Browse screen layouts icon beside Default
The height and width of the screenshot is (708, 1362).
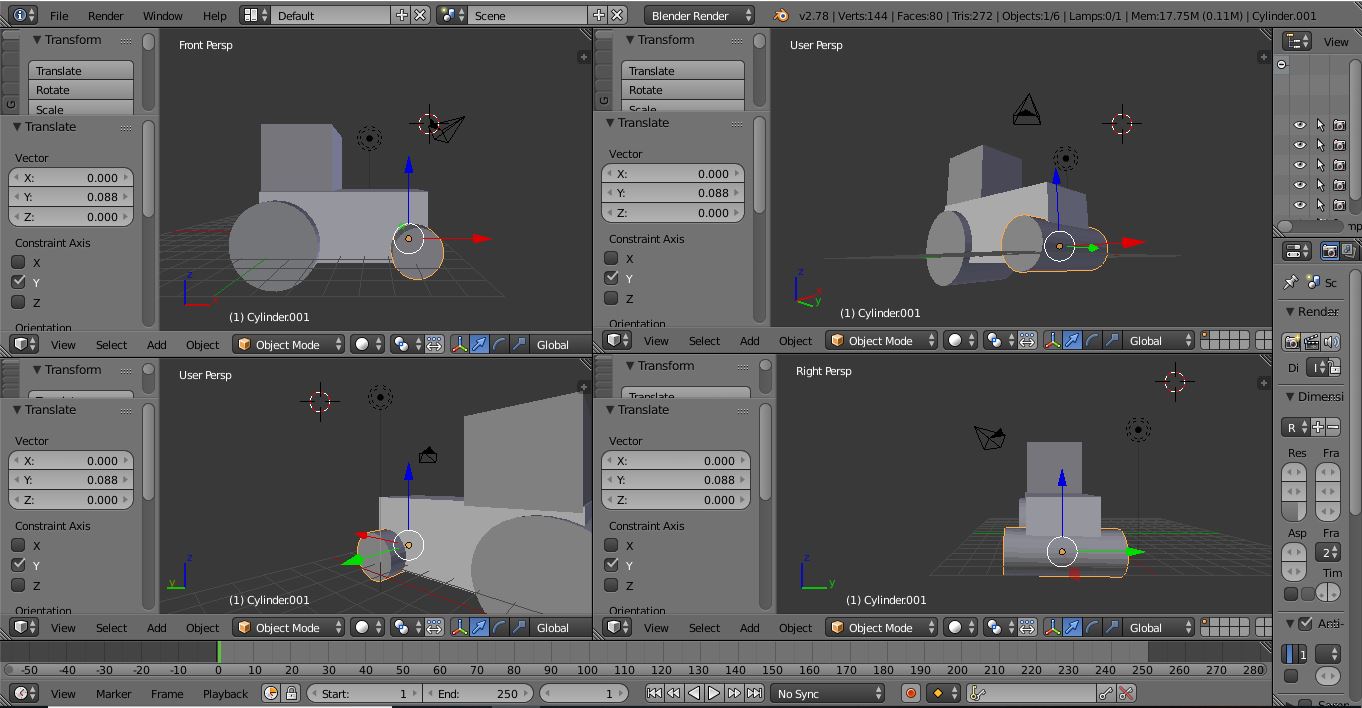point(256,15)
